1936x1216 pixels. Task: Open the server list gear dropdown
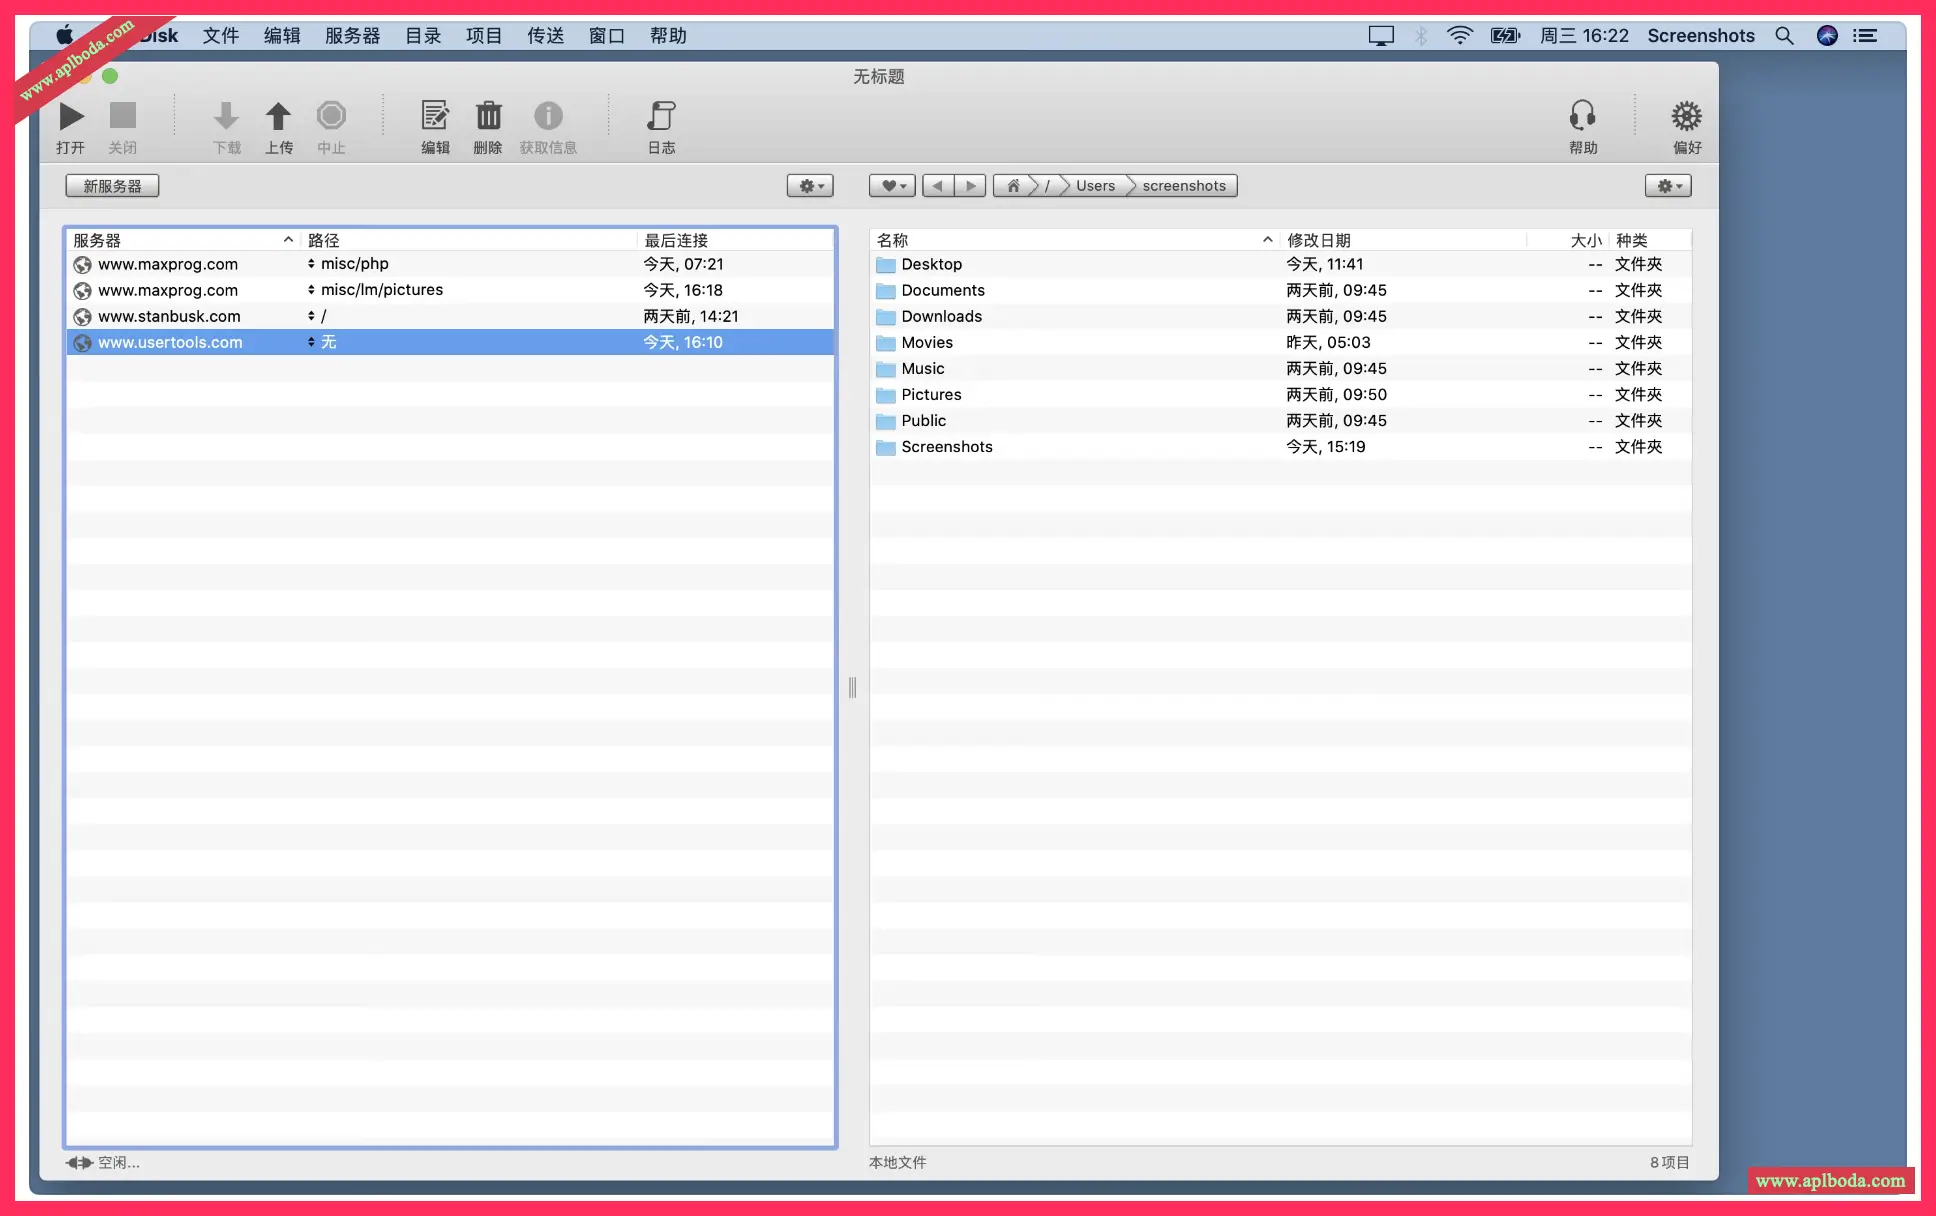(x=810, y=186)
